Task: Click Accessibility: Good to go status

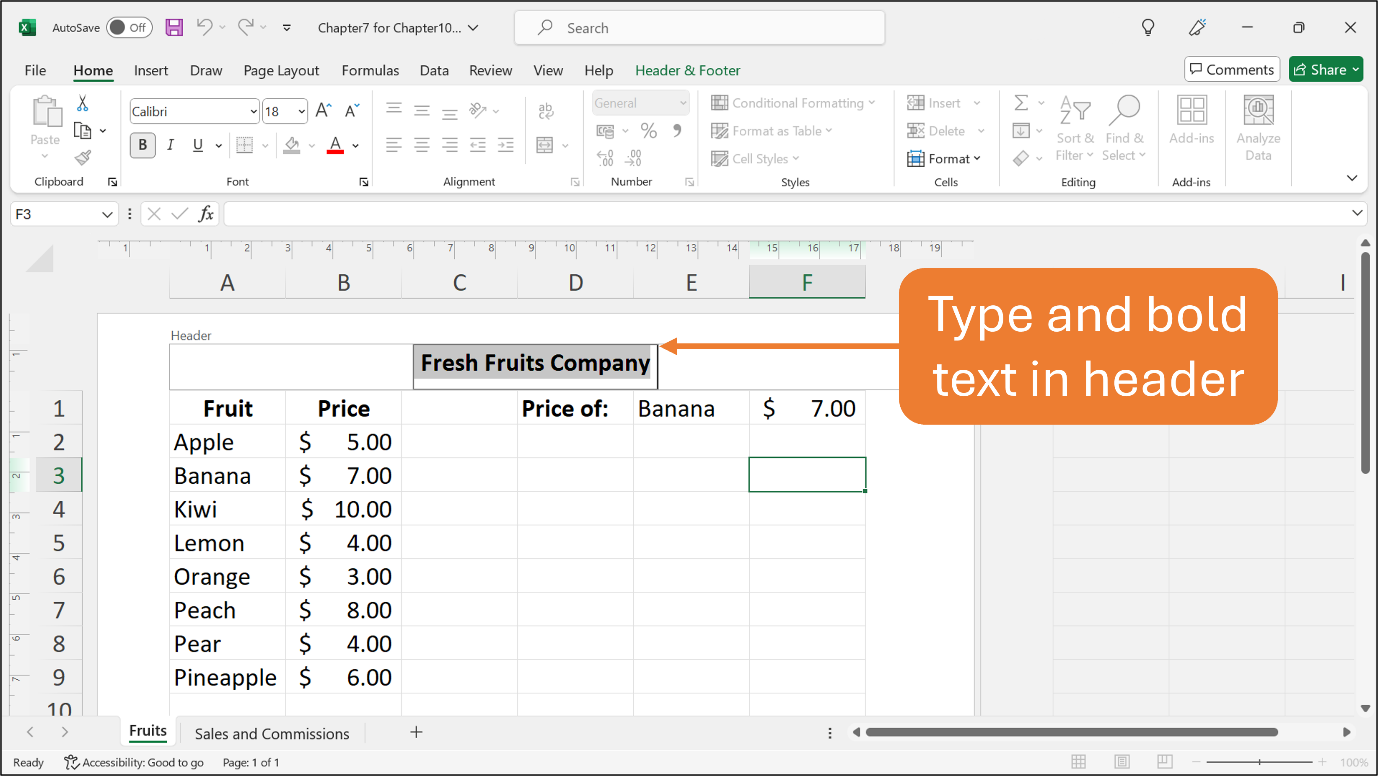Action: (134, 762)
